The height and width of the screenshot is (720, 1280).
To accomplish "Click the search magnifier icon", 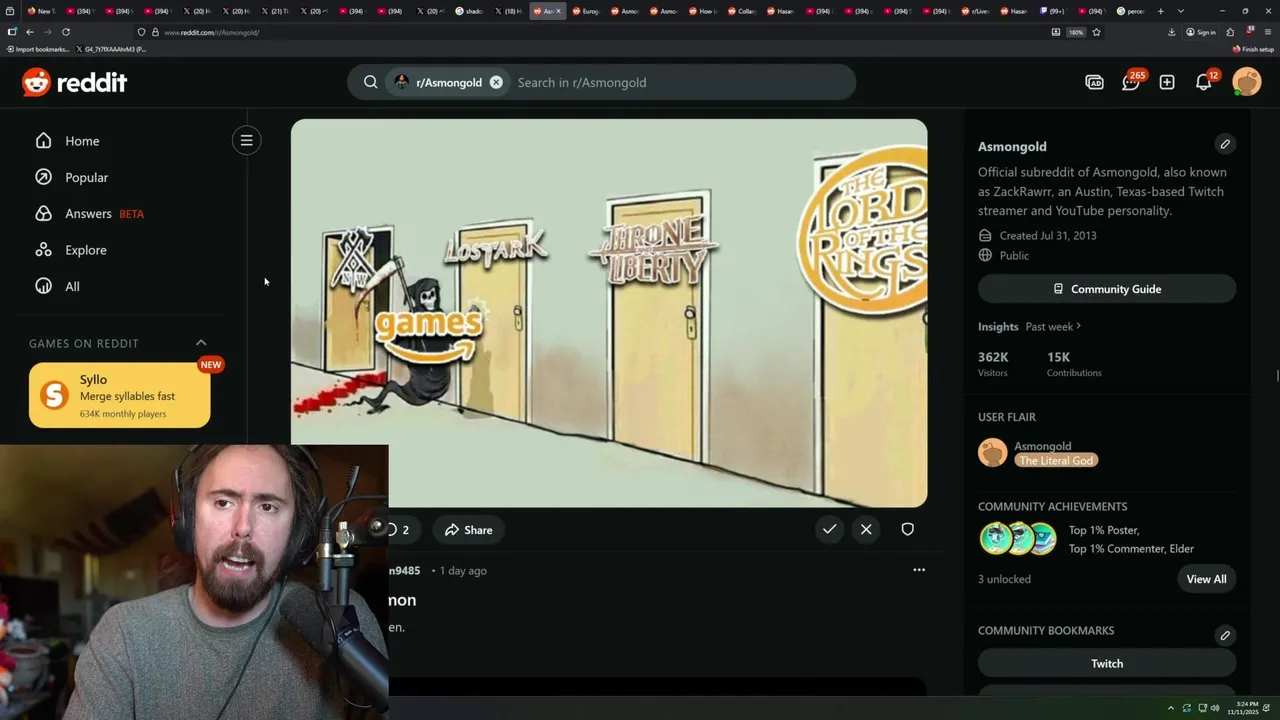I will [371, 82].
